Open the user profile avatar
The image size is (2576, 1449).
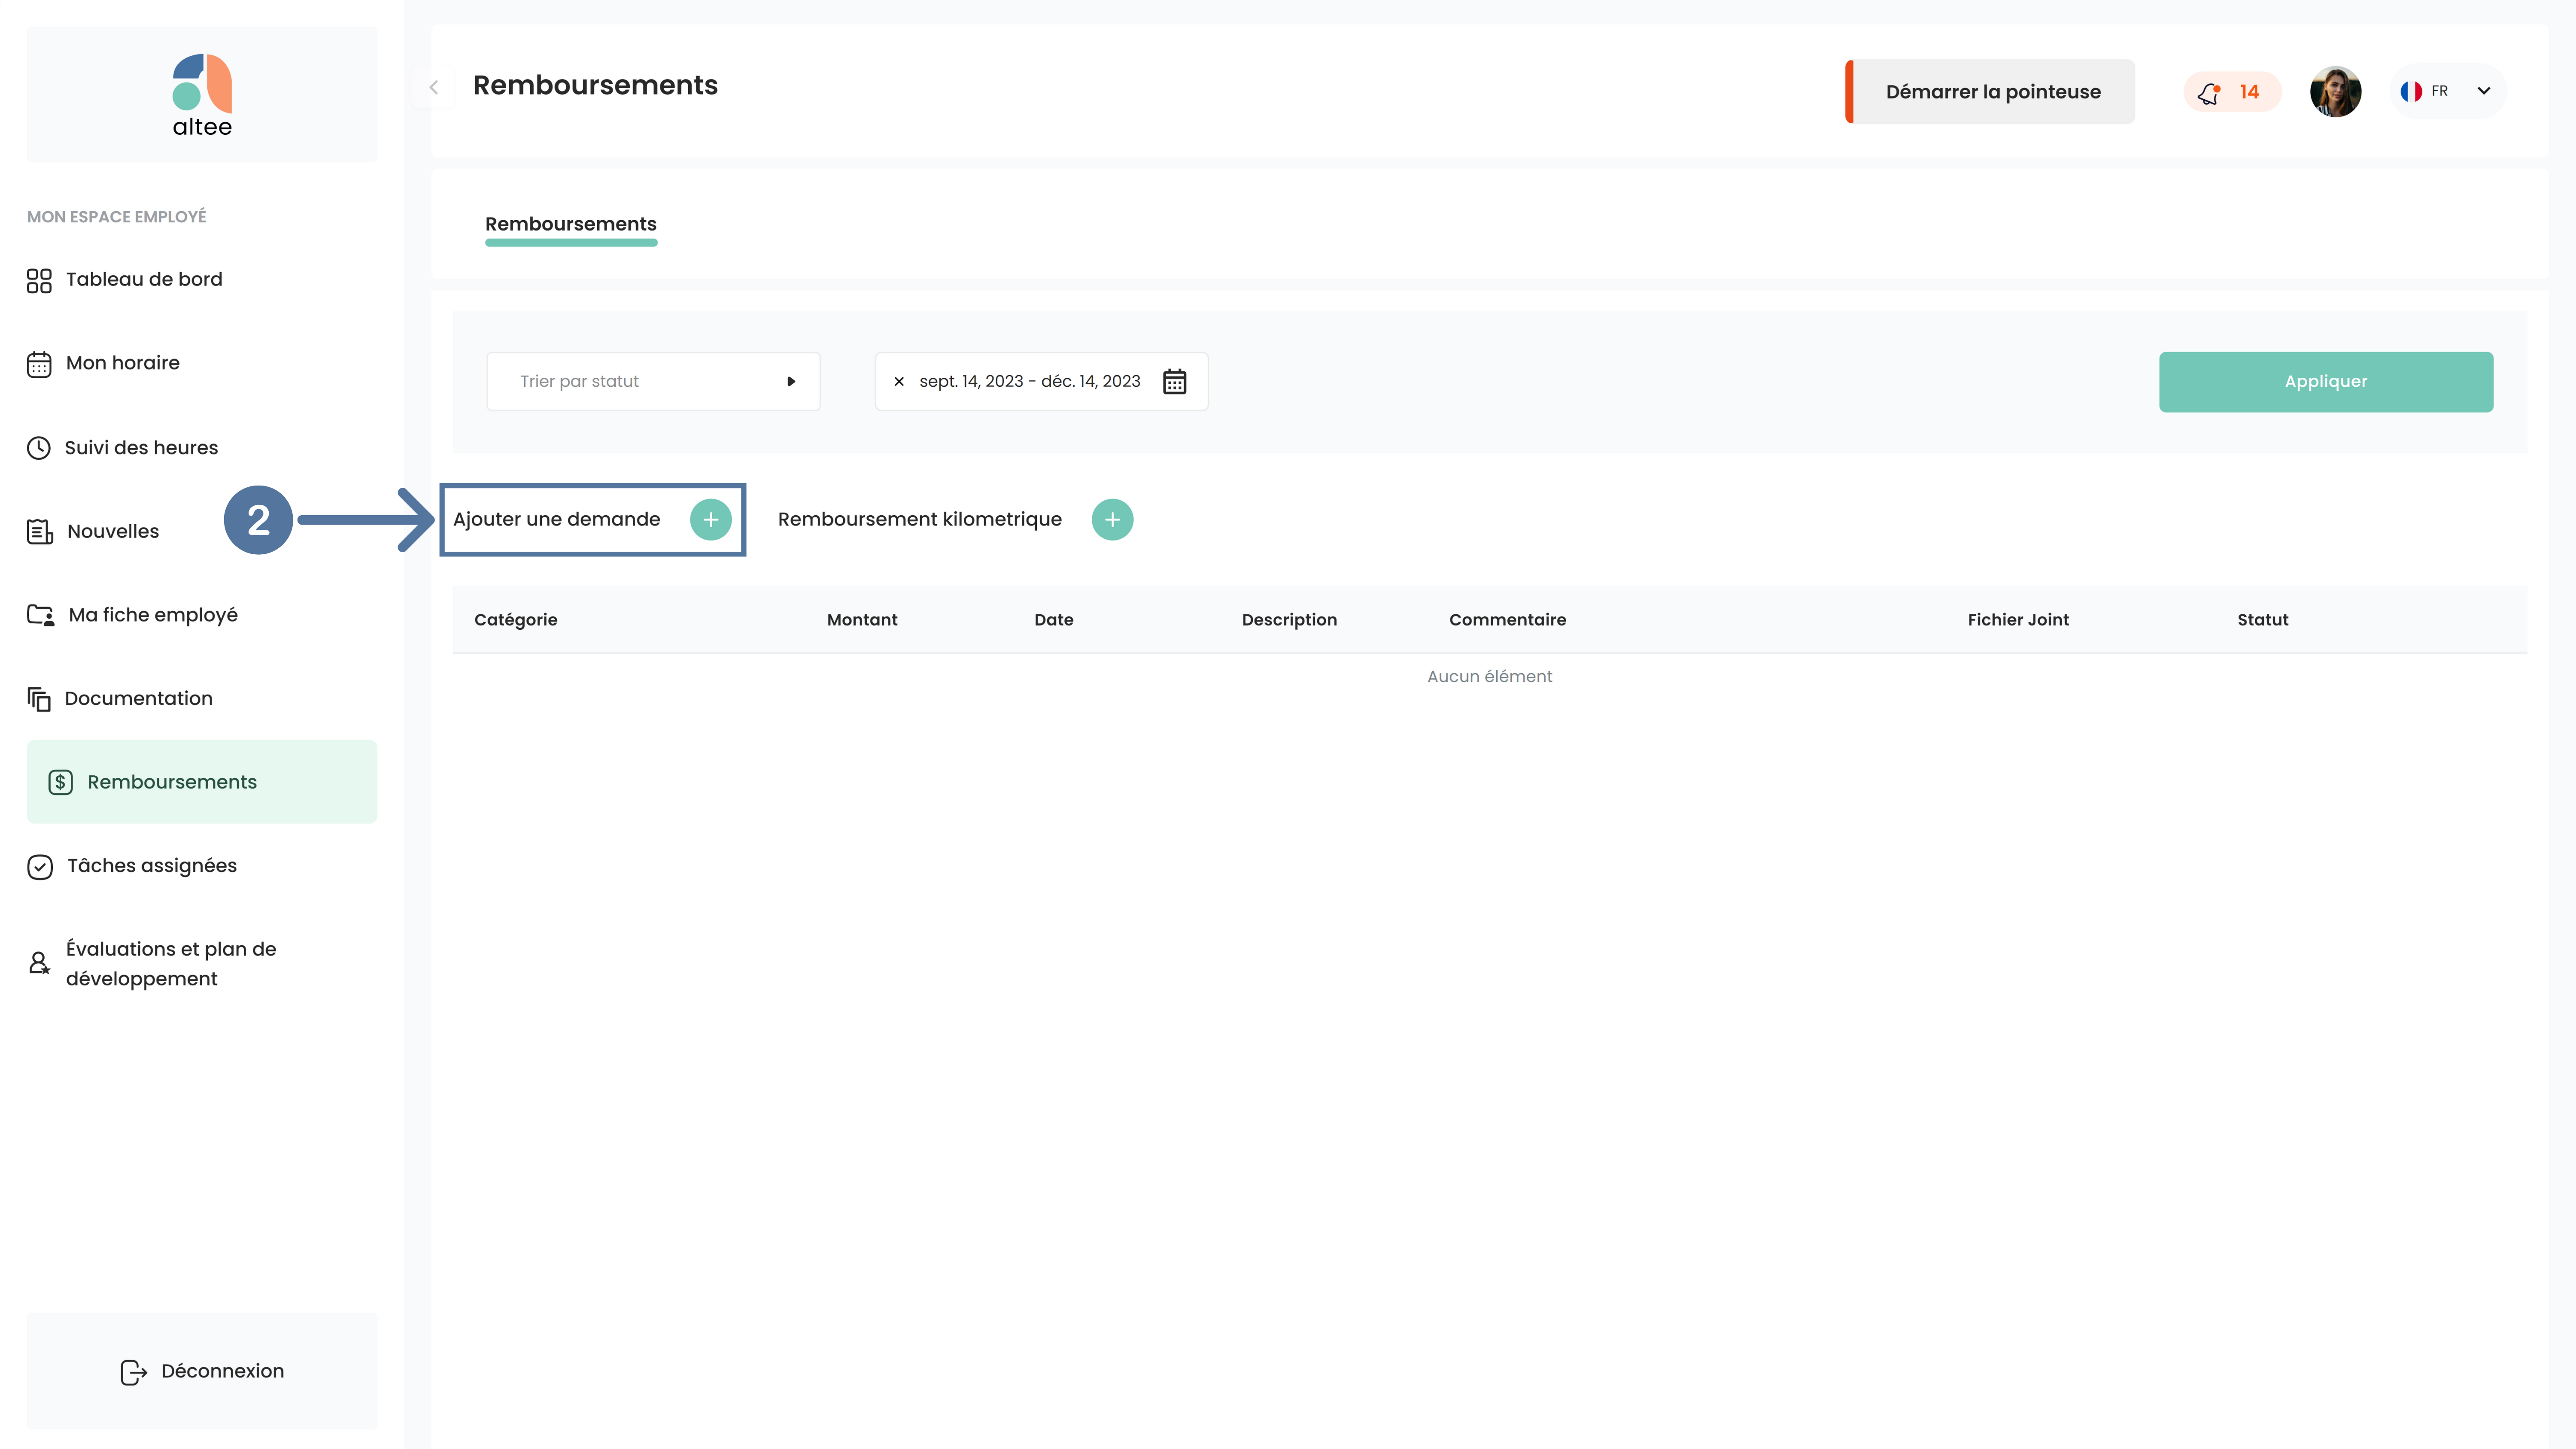coord(2335,92)
